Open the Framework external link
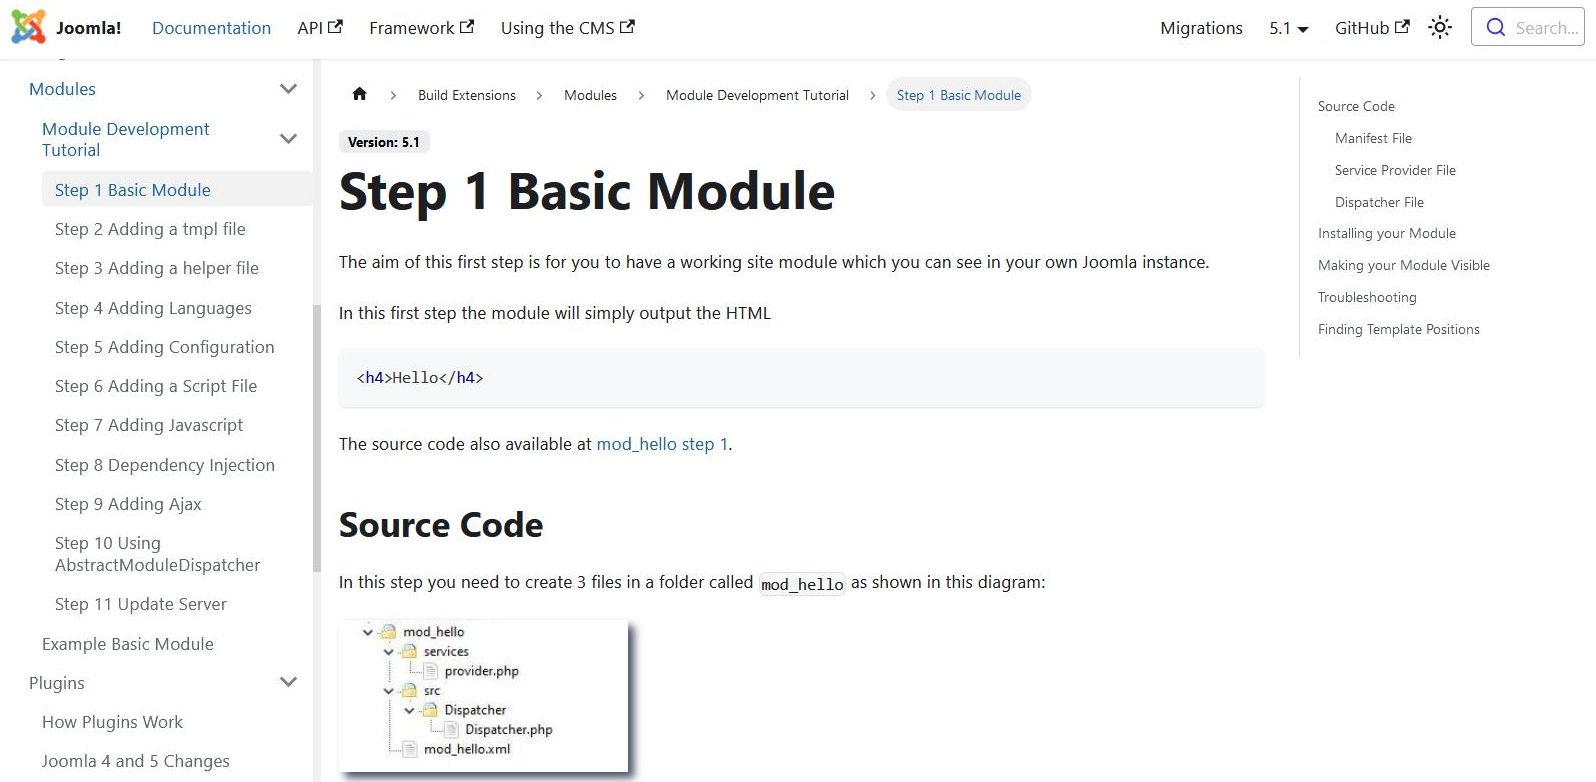 pyautogui.click(x=421, y=28)
